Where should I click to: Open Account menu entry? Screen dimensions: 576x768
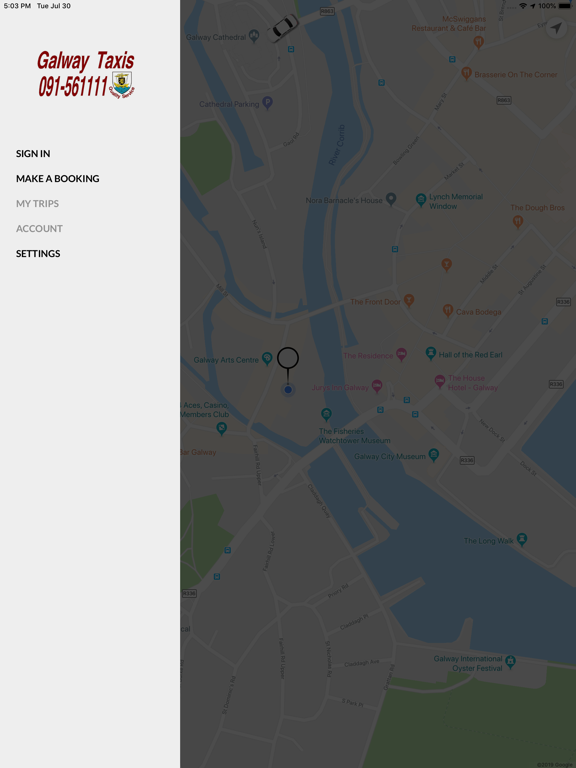point(39,228)
